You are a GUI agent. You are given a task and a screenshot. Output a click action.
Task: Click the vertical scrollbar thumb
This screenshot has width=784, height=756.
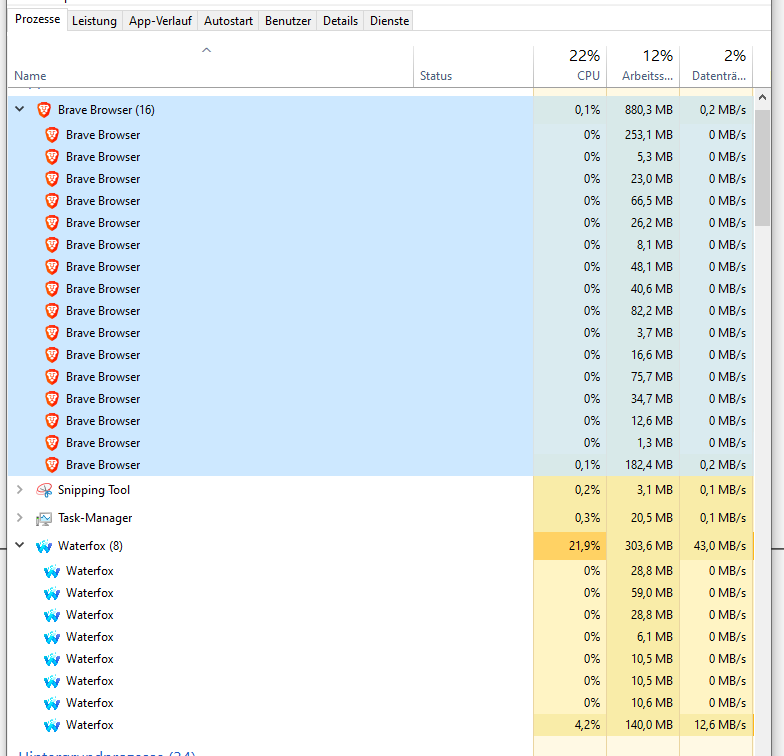[x=762, y=168]
